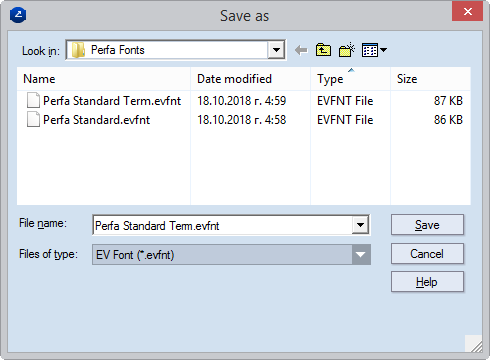Open the View menu icon

(x=374, y=50)
